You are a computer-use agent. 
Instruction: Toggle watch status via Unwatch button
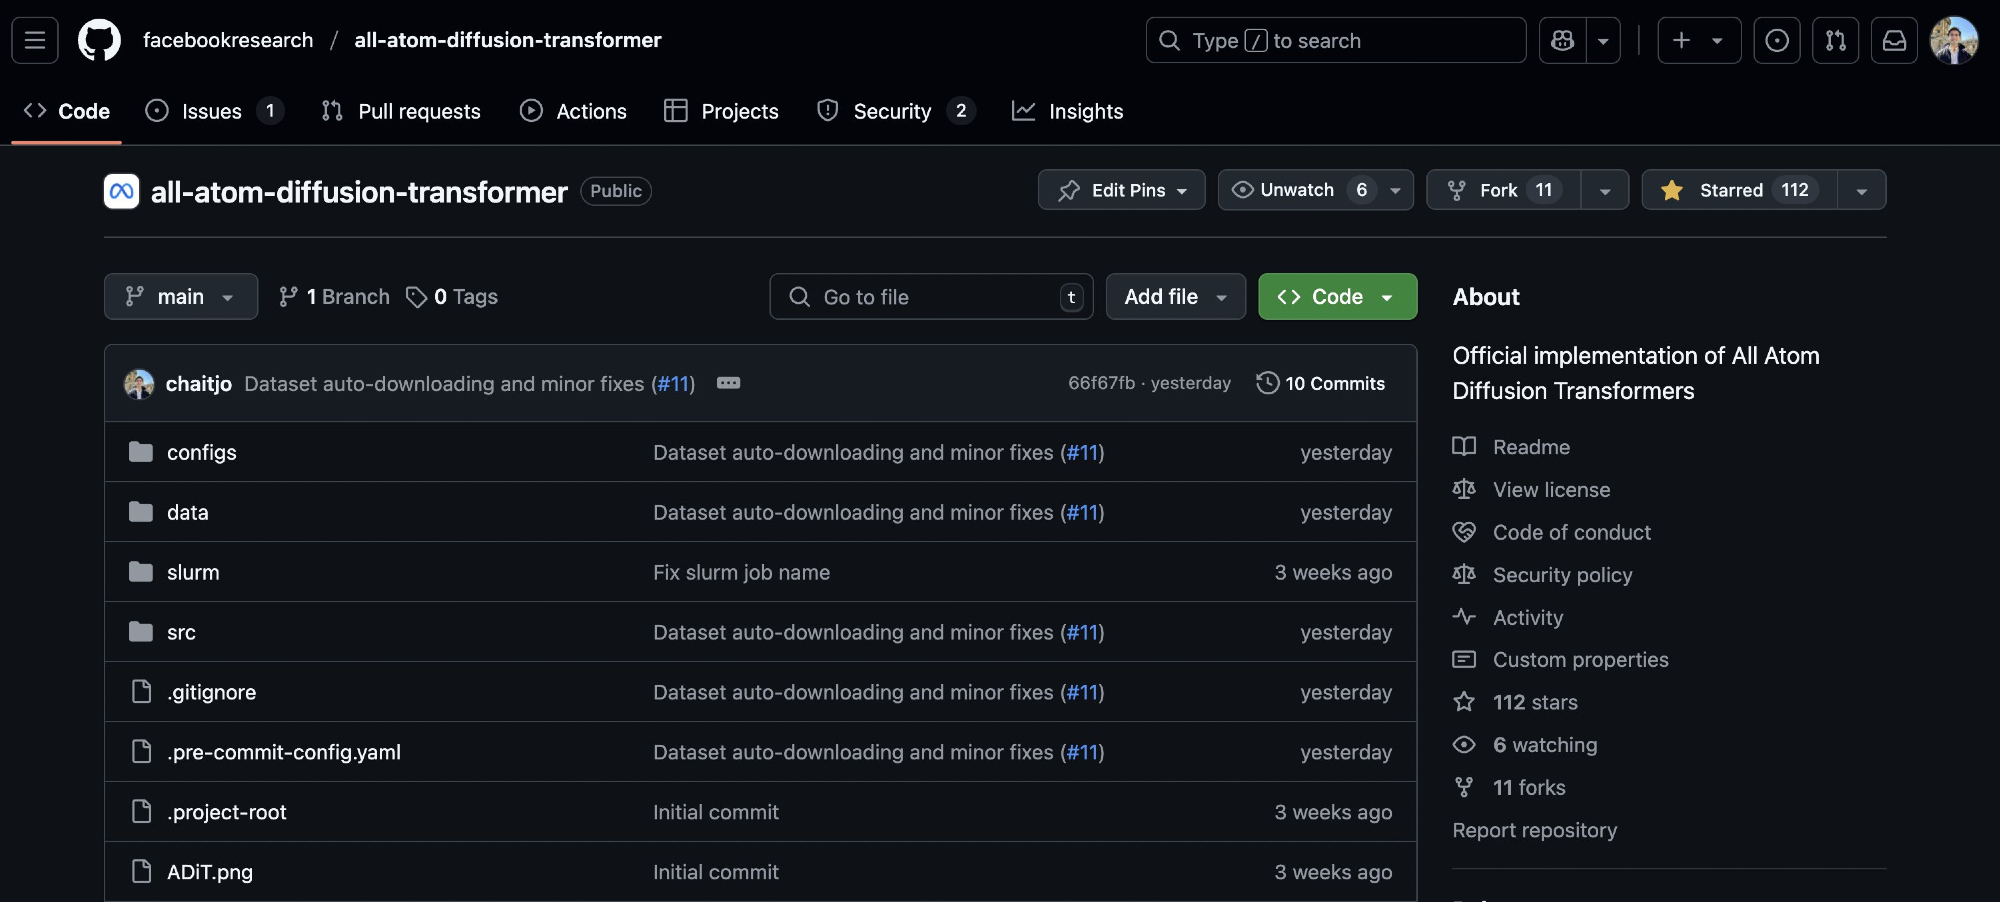(x=1296, y=190)
